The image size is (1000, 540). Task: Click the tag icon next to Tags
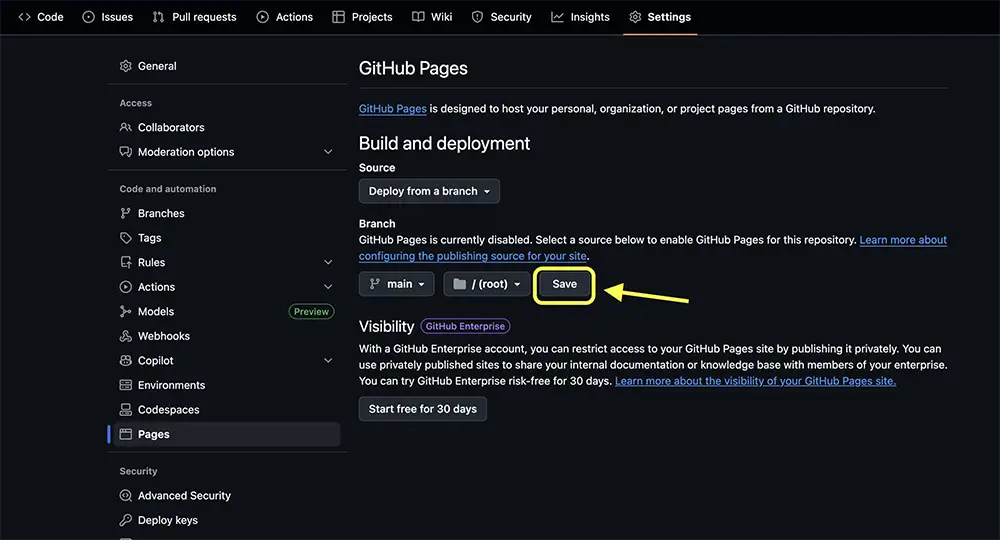[x=126, y=238]
